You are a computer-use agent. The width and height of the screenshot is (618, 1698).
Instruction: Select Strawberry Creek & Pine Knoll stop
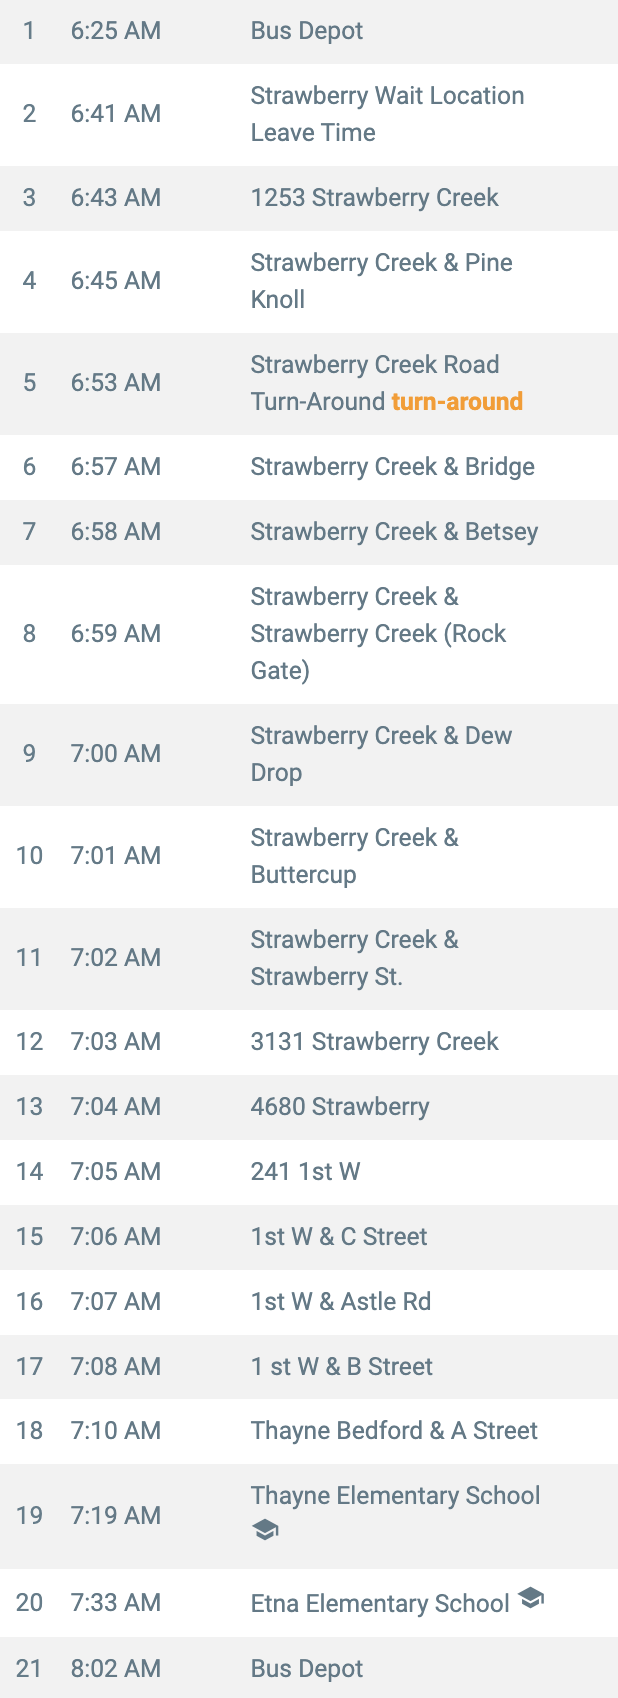point(309,282)
